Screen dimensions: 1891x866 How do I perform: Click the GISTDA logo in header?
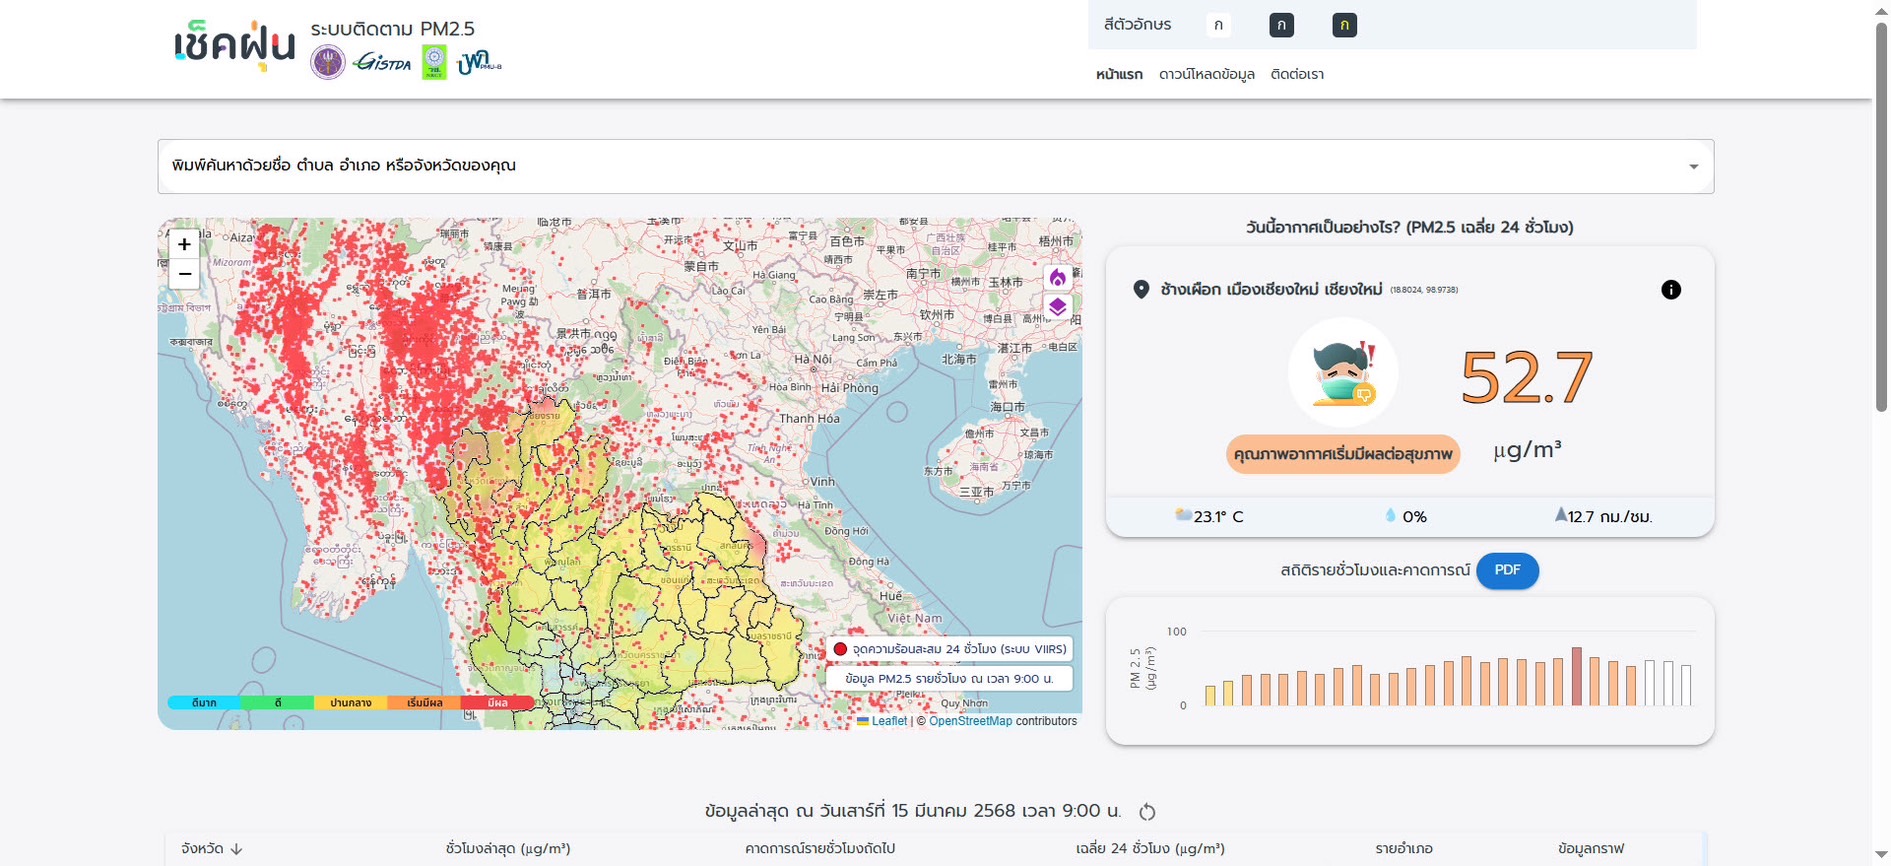(382, 63)
